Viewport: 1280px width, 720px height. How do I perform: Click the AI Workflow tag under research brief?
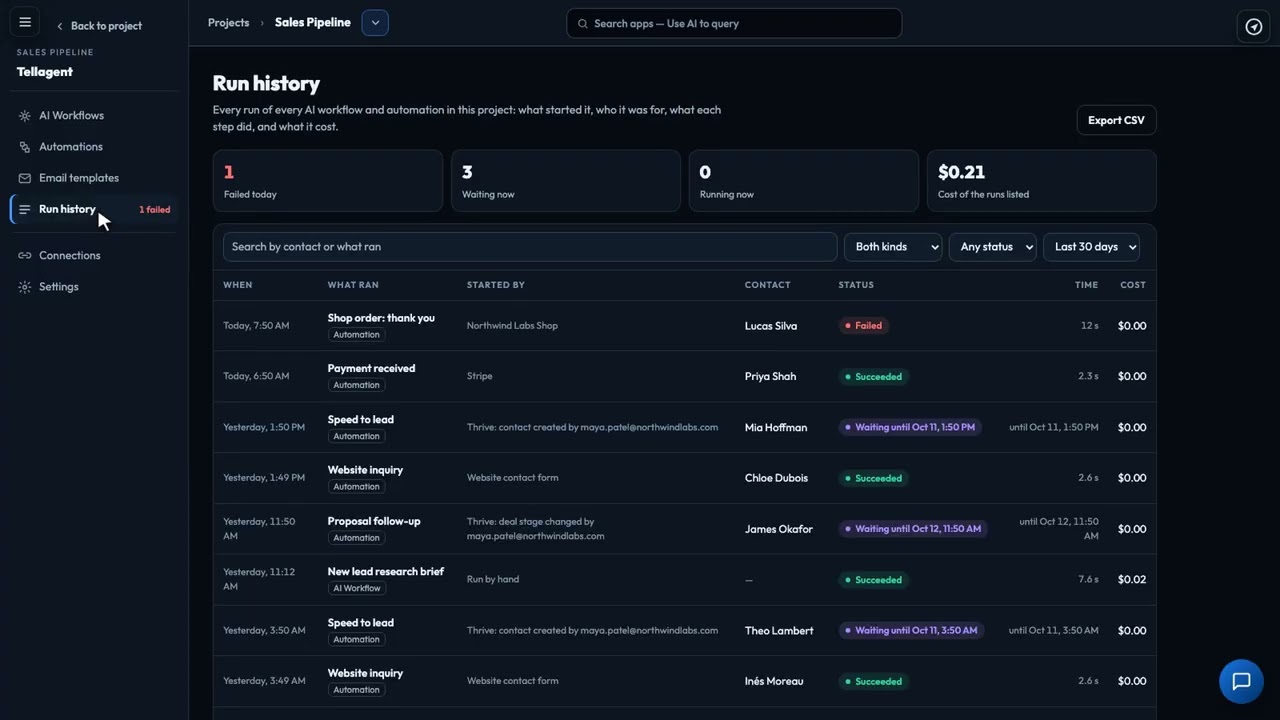tap(357, 589)
